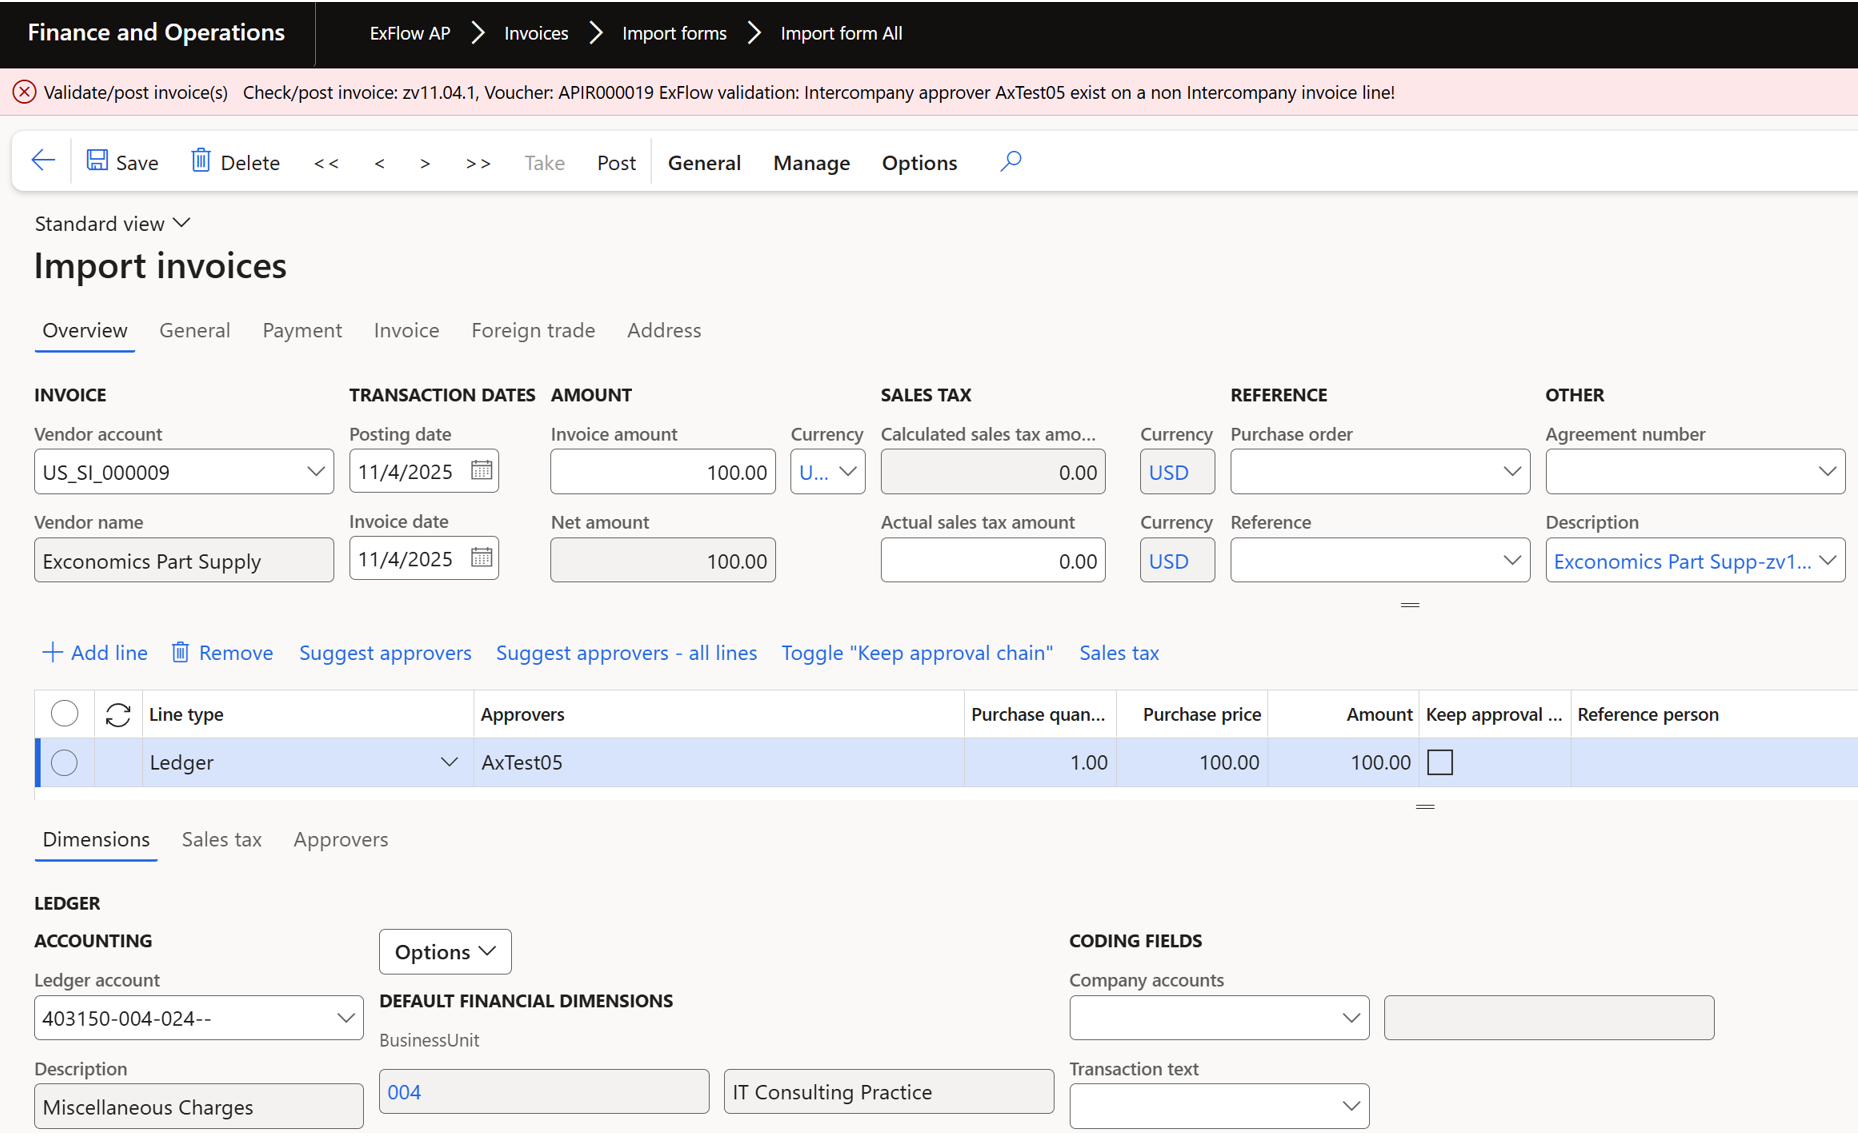Expand the Vendor account dropdown

(x=315, y=472)
